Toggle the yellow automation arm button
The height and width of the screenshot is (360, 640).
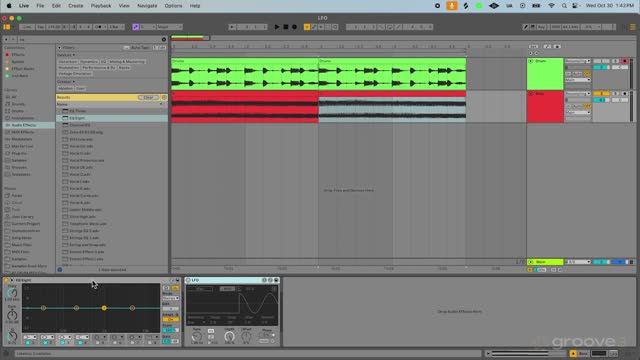tap(307, 27)
